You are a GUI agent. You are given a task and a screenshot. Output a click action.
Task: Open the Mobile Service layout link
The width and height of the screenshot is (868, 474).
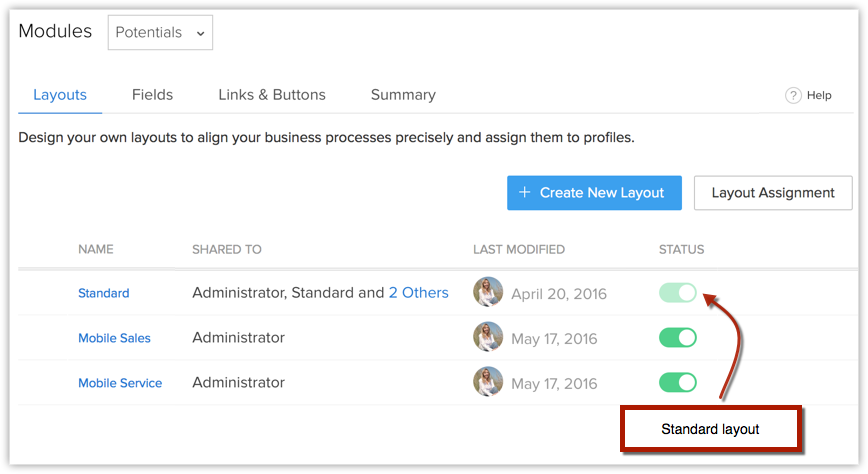pyautogui.click(x=120, y=383)
